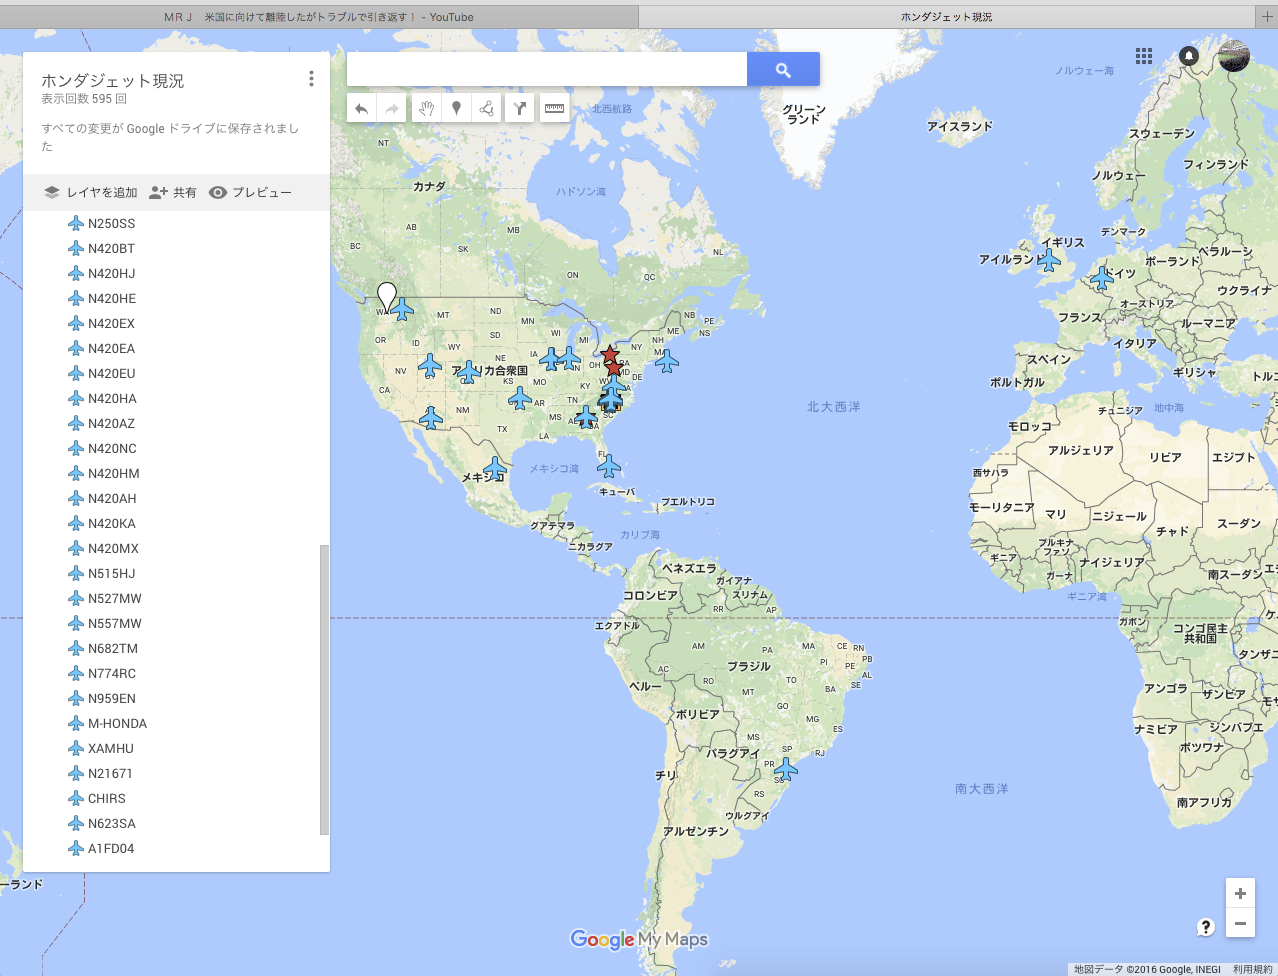Click in the map search field
Screen dimensions: 1278x976
pyautogui.click(x=547, y=69)
